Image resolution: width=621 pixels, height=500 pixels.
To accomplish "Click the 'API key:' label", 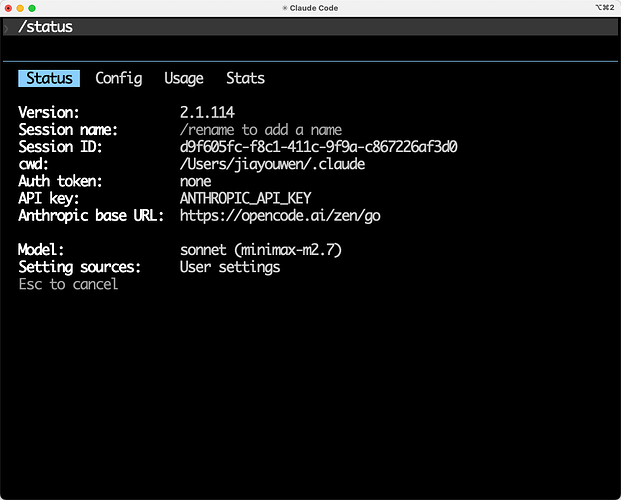I will coord(49,198).
